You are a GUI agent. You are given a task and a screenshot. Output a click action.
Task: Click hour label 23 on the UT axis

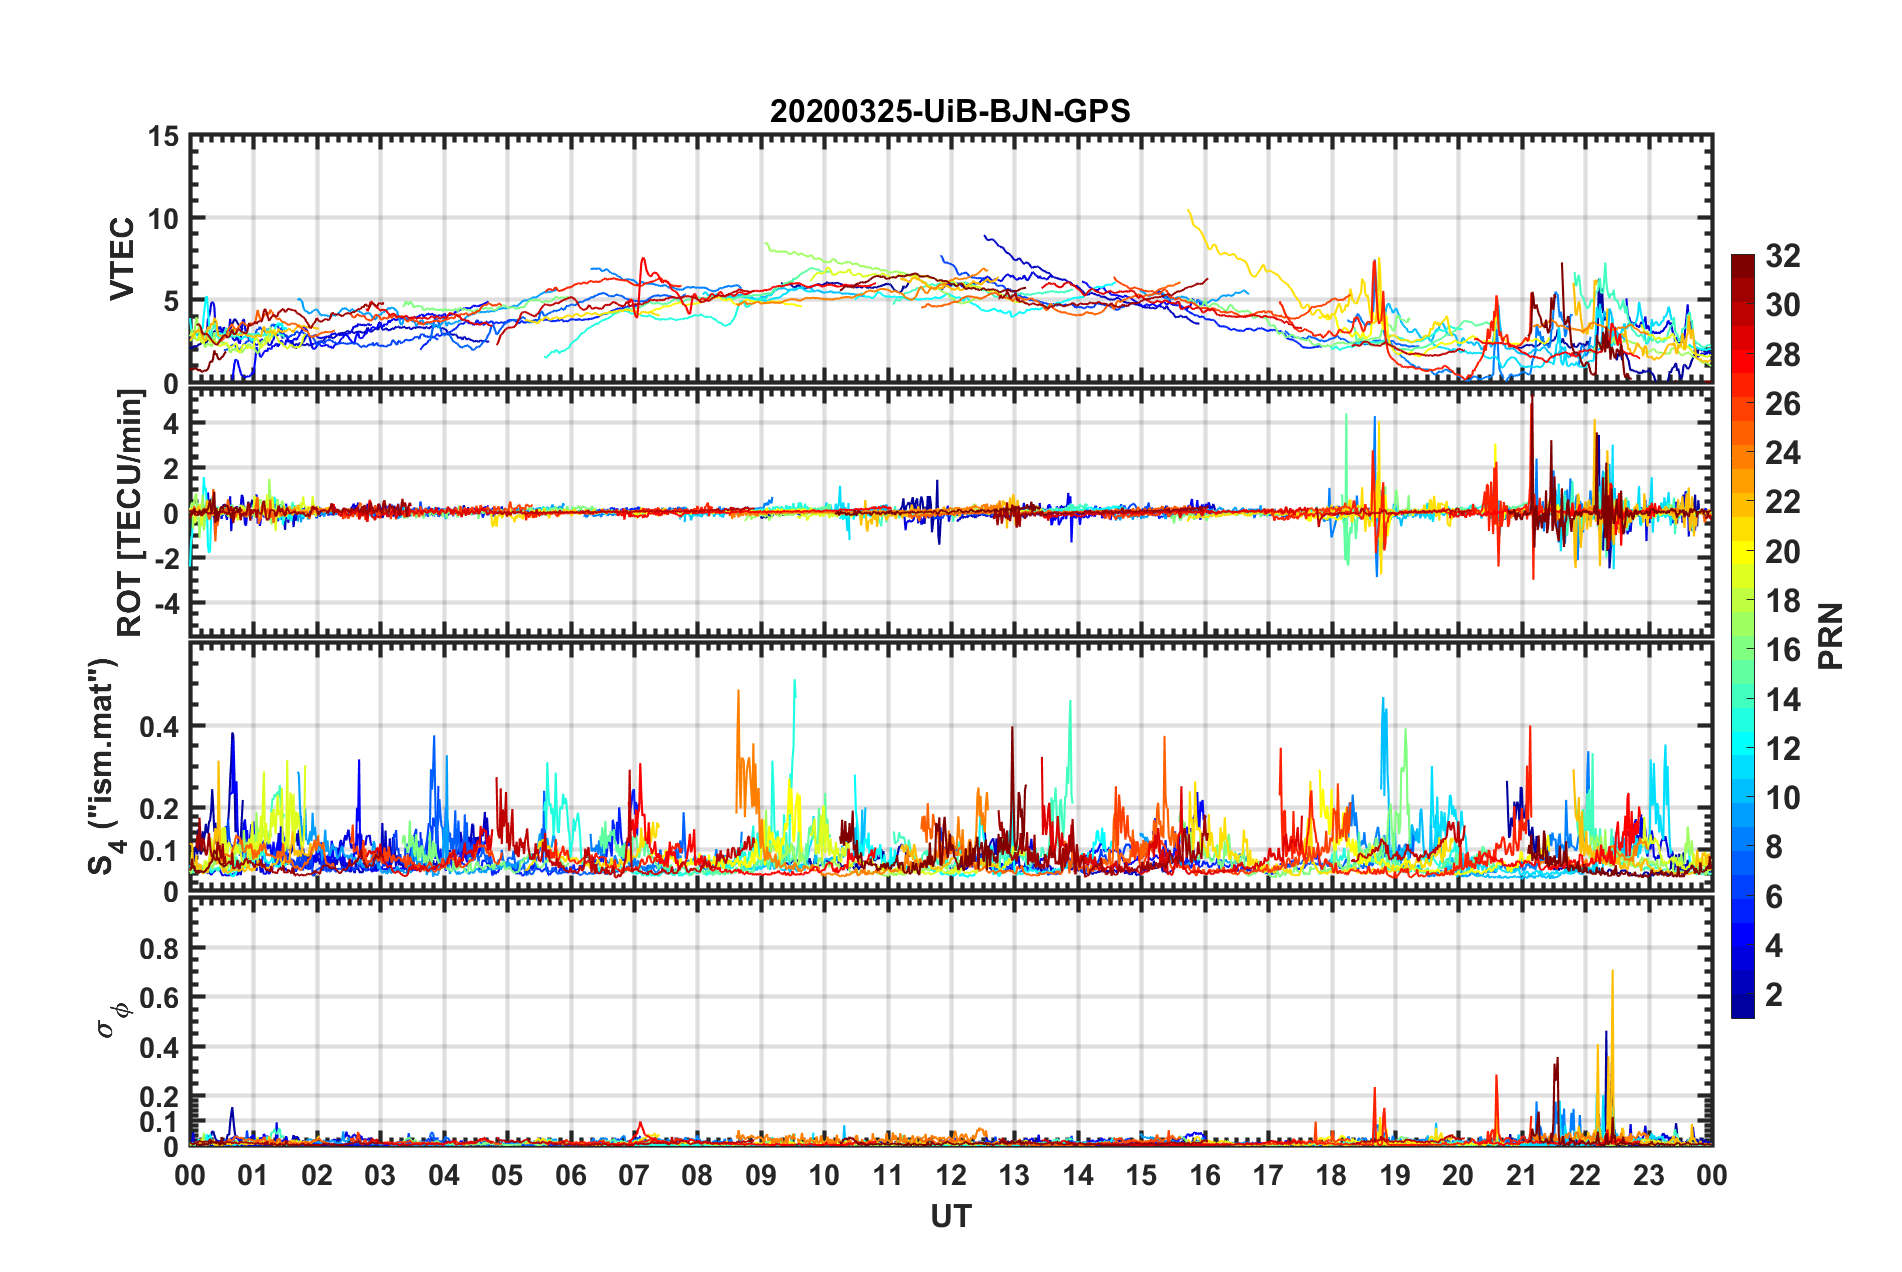1649,1175
